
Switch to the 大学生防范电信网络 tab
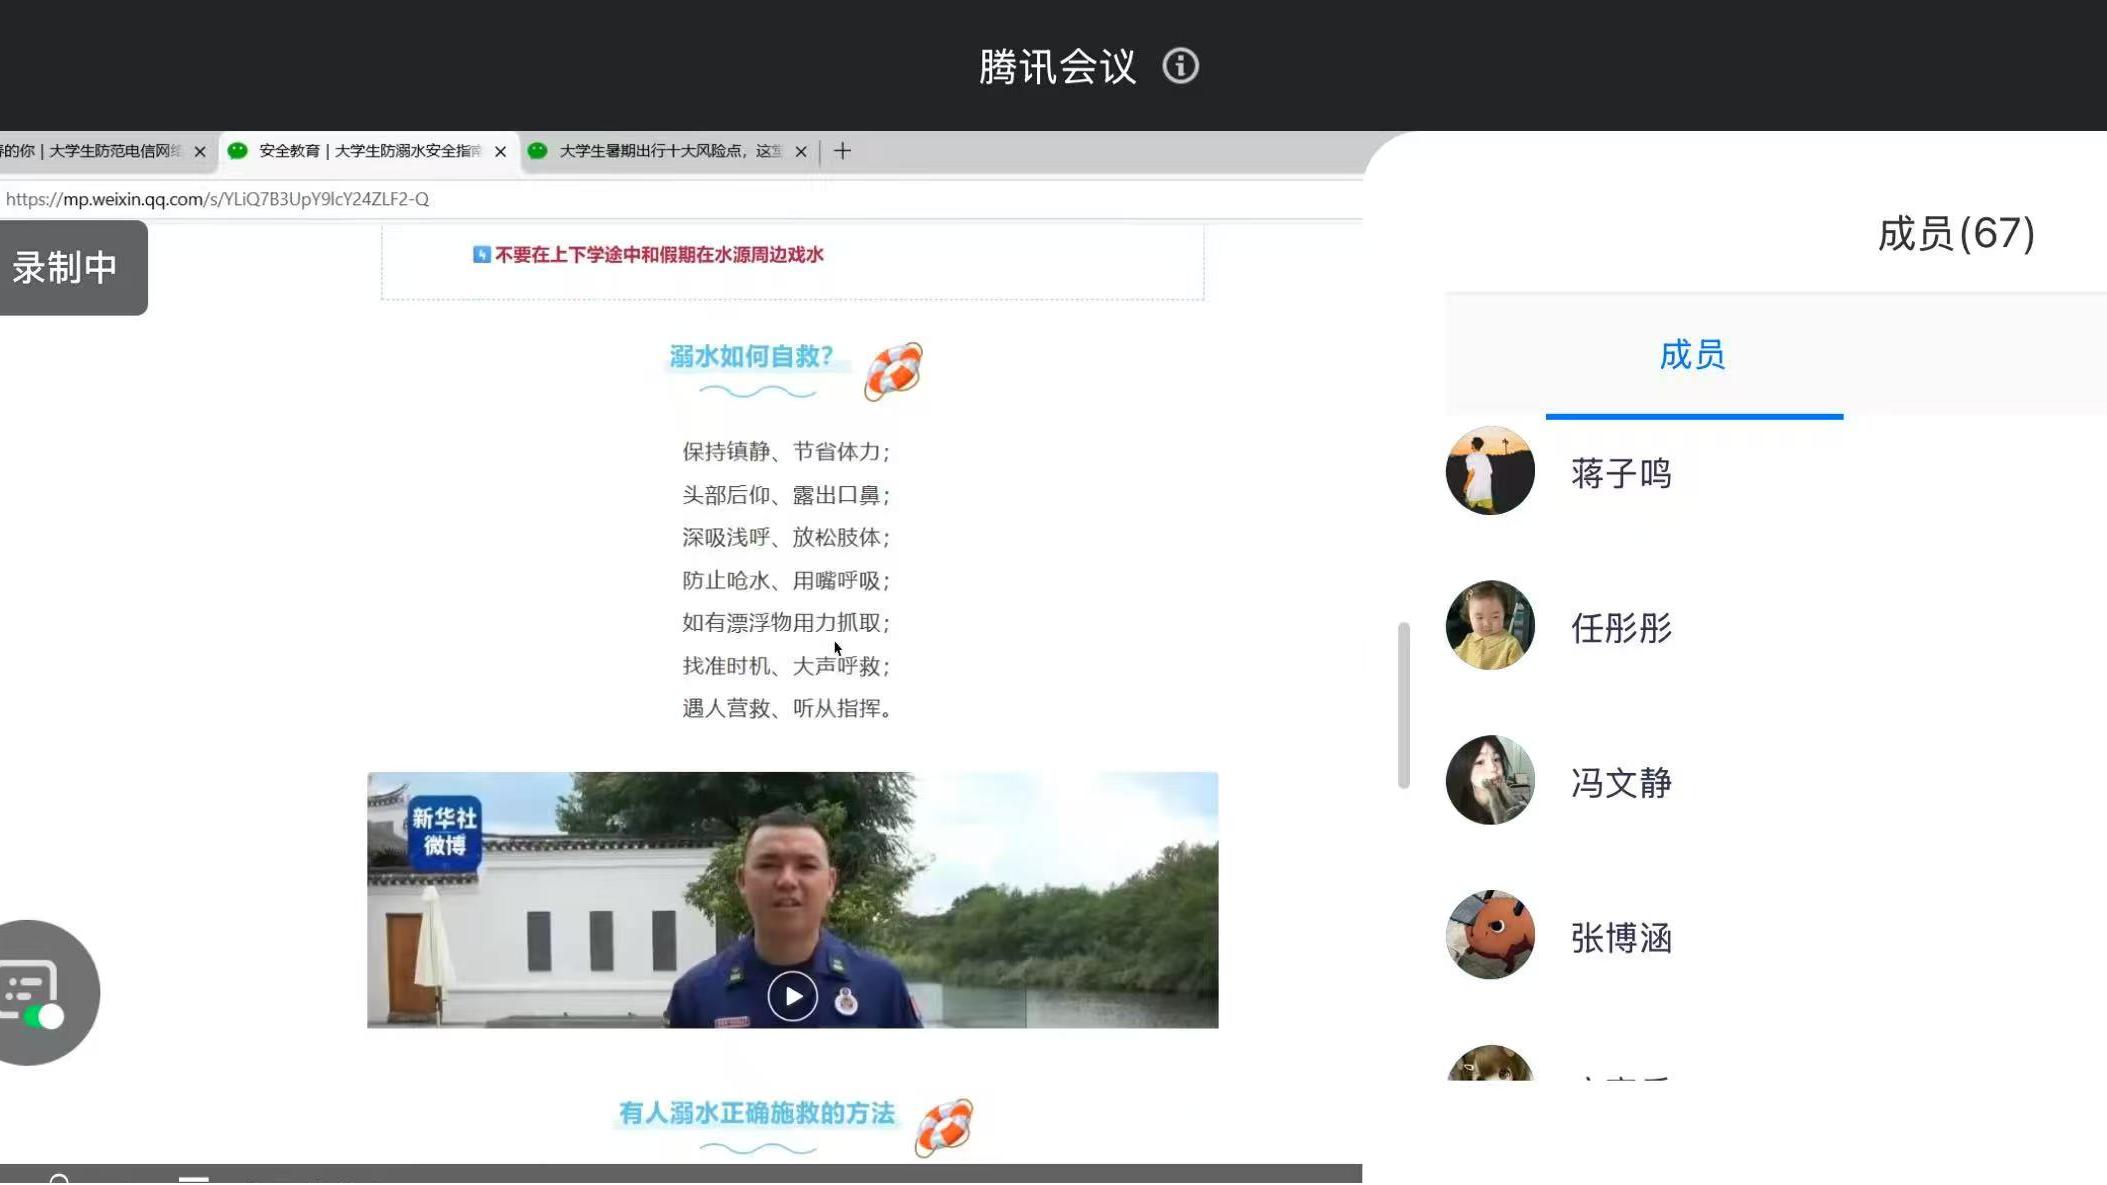pos(95,151)
